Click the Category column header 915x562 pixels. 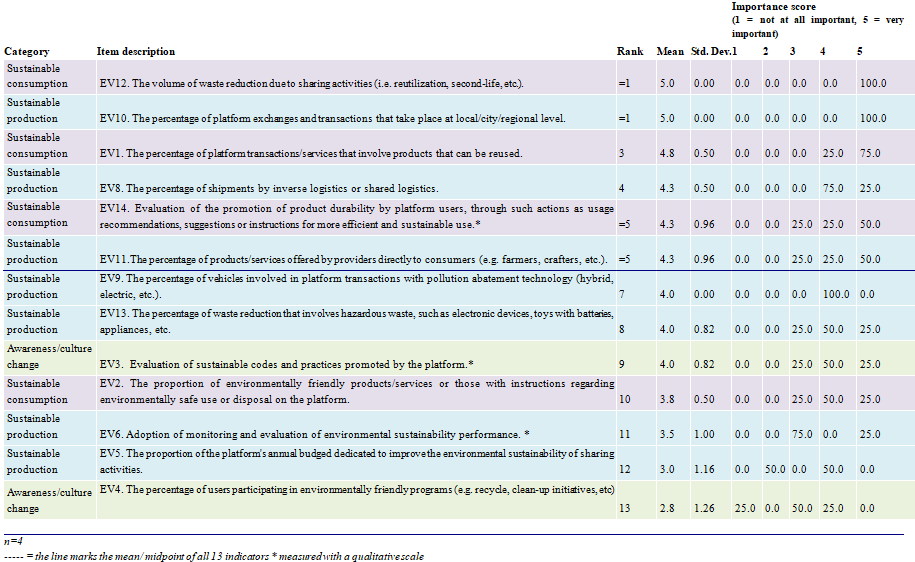pos(27,52)
